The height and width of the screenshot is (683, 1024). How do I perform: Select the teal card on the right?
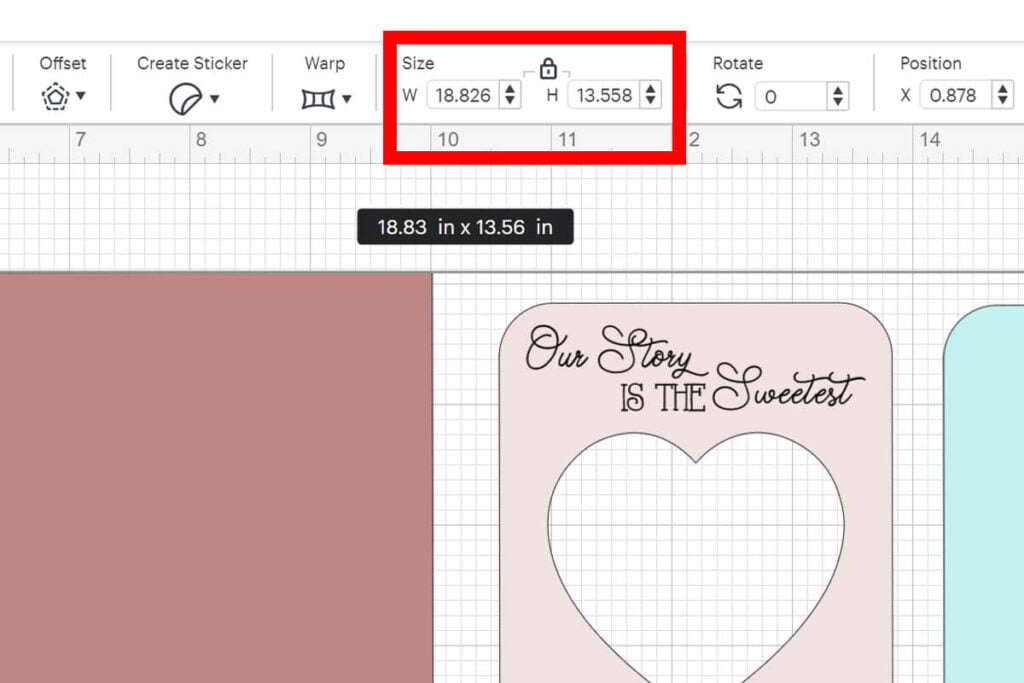[990, 480]
